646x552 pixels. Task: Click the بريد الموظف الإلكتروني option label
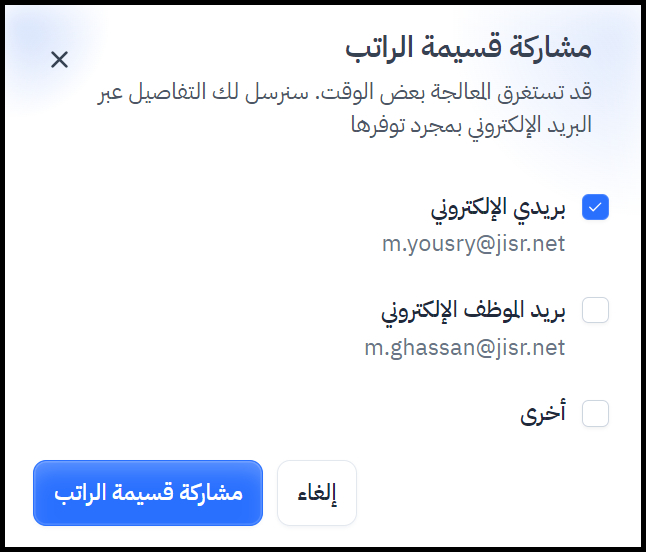[473, 311]
